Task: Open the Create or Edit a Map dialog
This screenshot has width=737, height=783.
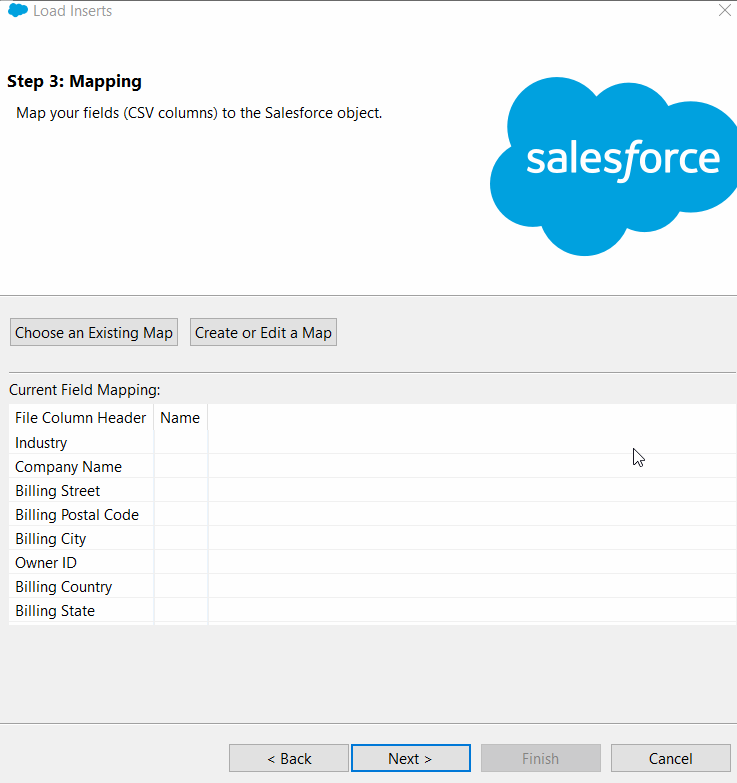Action: click(x=263, y=333)
